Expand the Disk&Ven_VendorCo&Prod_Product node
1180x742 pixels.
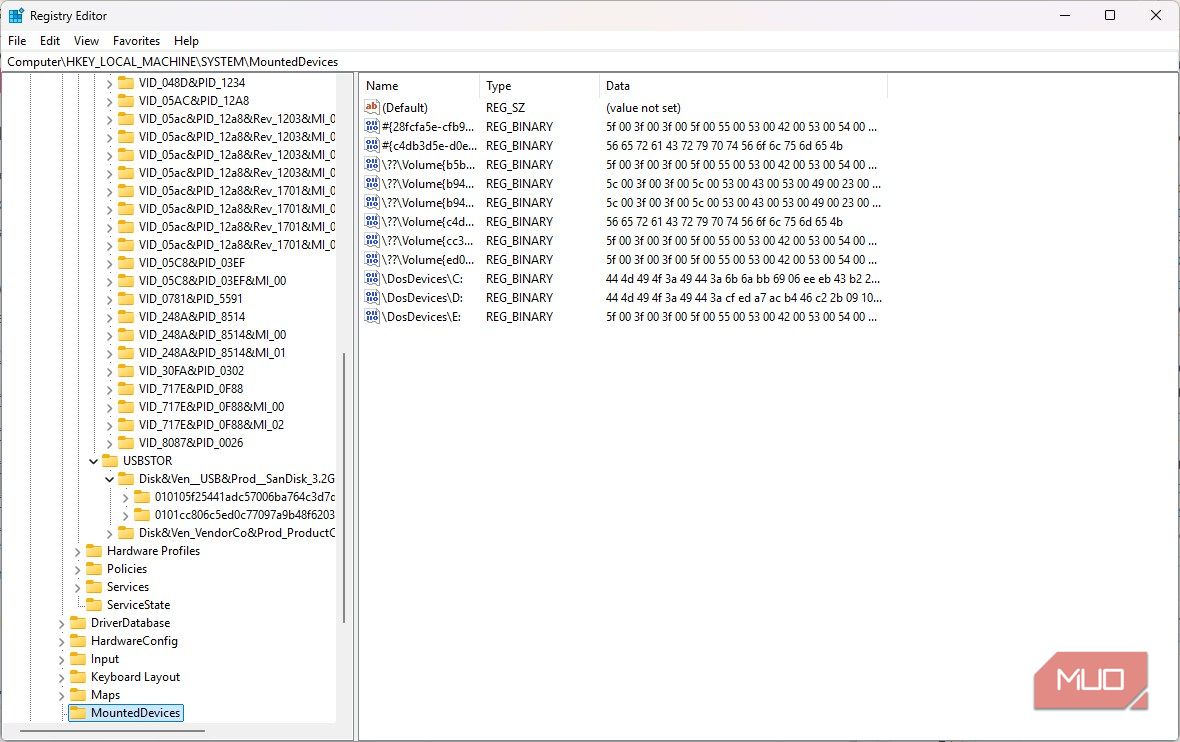(109, 533)
